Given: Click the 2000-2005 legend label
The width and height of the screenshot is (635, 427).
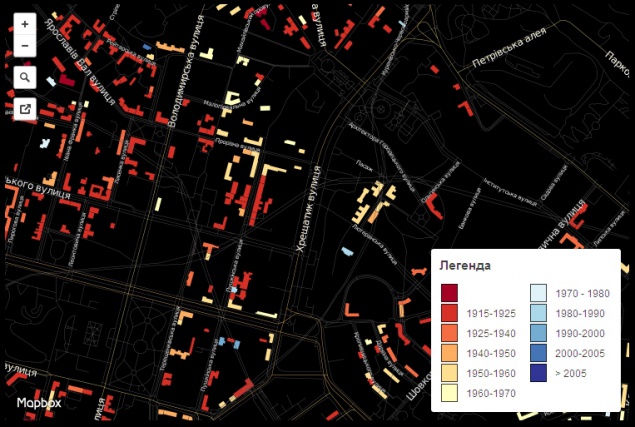Looking at the screenshot, I should click(x=580, y=353).
